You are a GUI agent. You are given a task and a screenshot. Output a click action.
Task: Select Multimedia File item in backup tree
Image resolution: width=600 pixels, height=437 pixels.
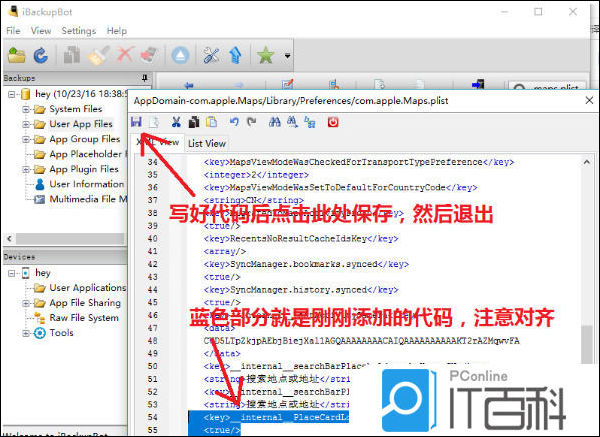click(x=88, y=199)
